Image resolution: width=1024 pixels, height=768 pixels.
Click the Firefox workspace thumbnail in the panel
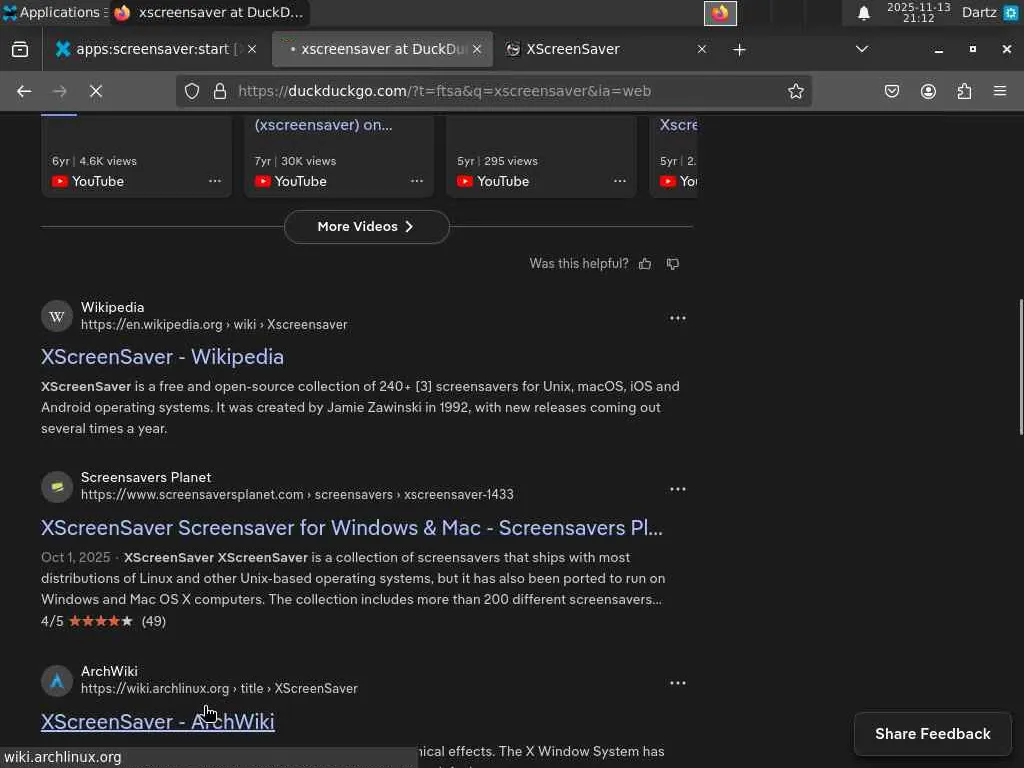tap(720, 13)
